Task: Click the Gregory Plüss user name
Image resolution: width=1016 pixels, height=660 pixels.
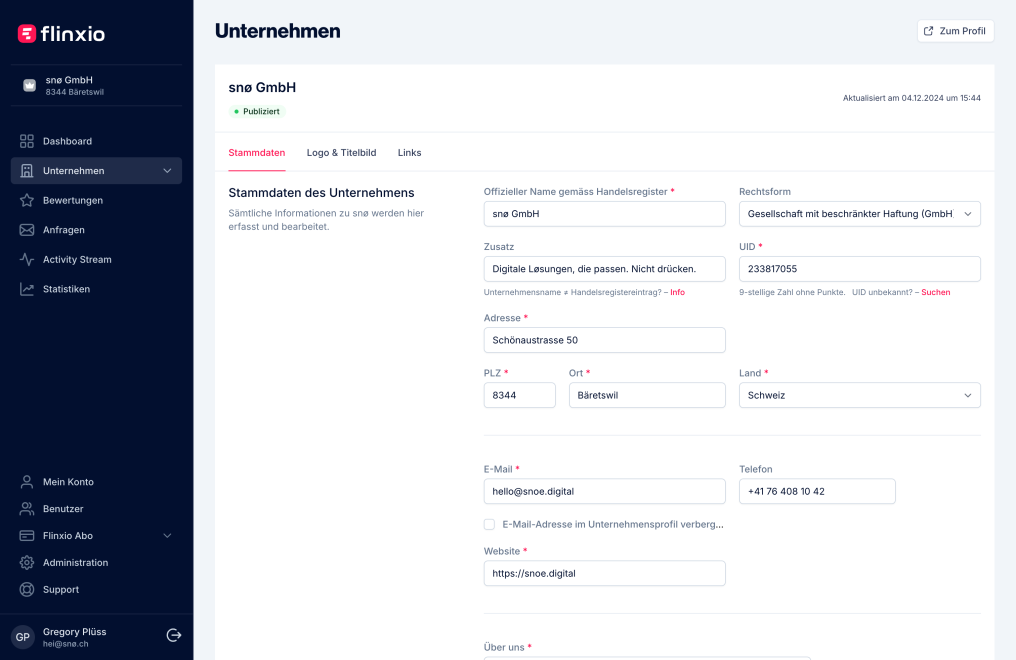Action: click(x=75, y=632)
